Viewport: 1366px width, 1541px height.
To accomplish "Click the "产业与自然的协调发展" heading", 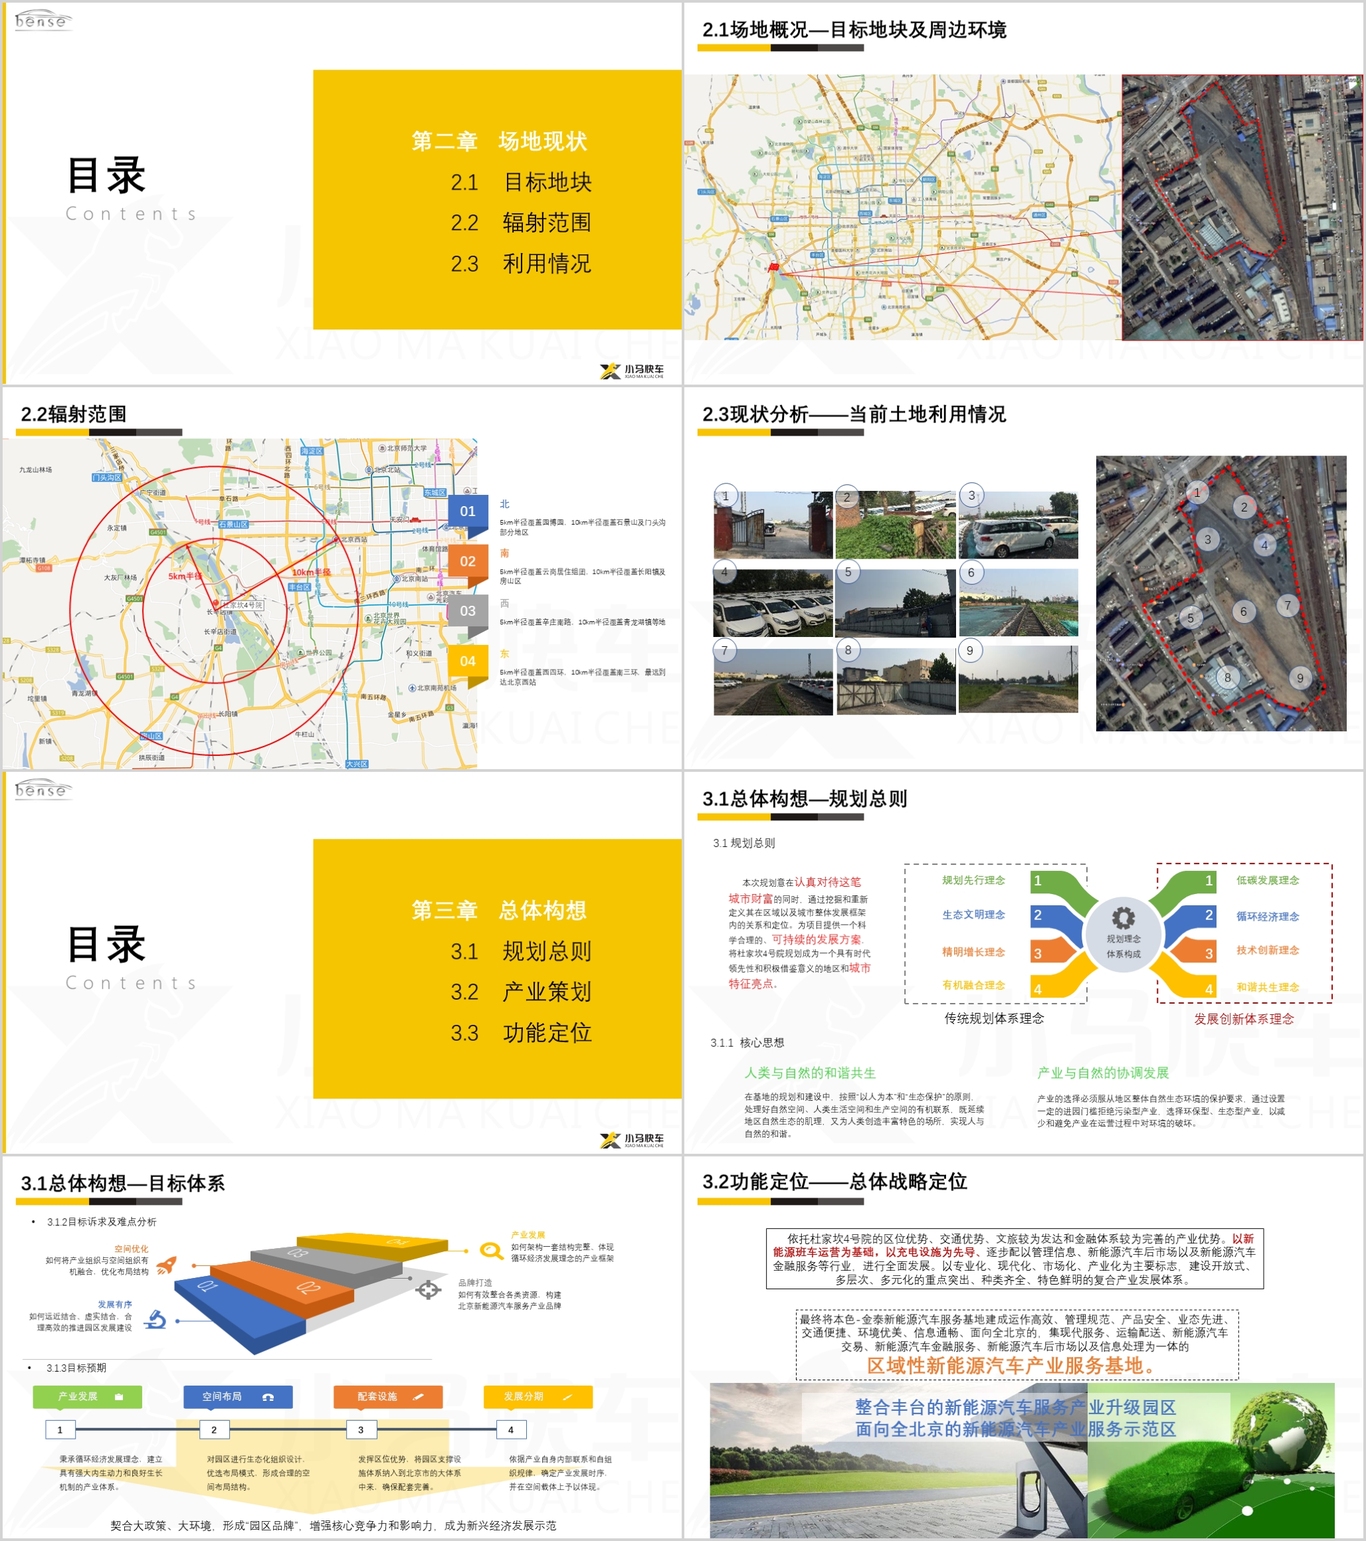I will point(1103,1073).
